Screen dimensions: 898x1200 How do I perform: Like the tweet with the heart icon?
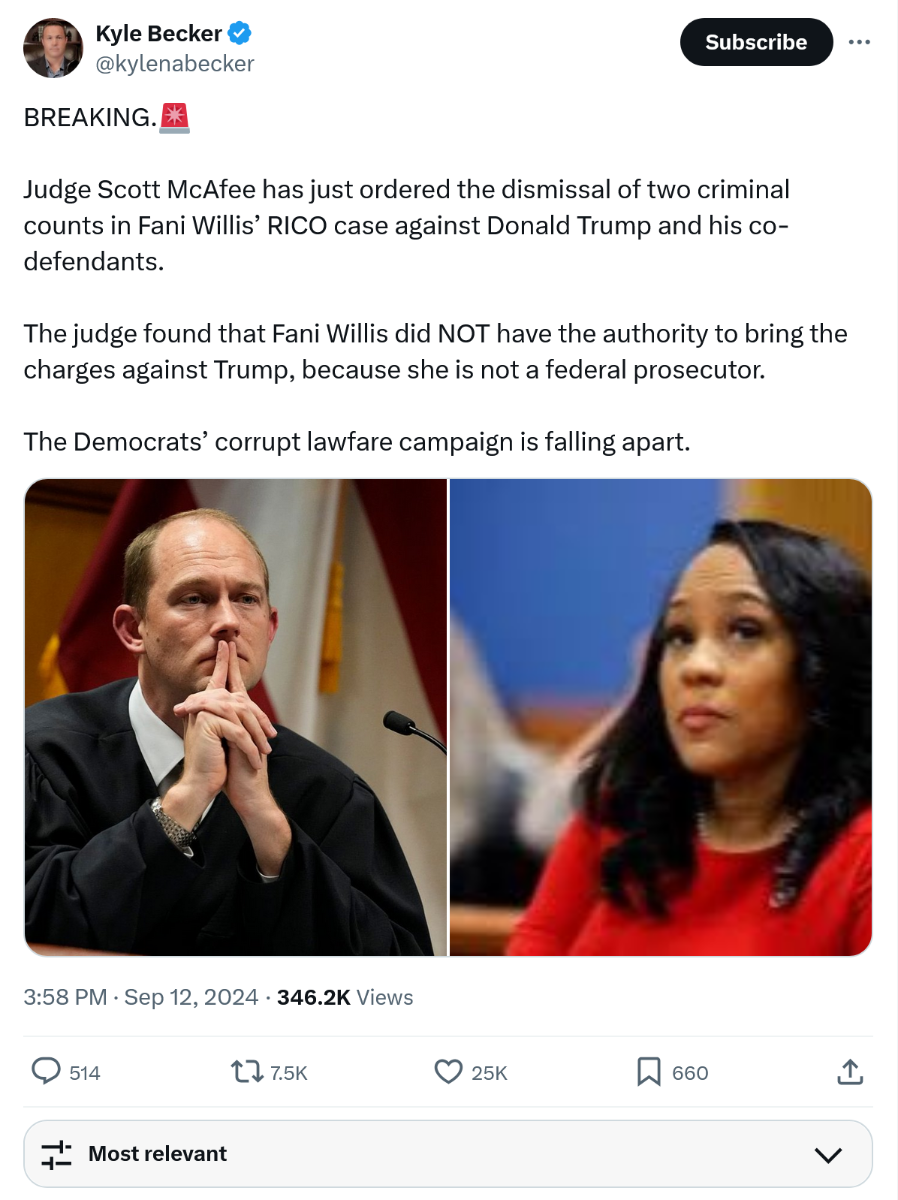point(447,1072)
